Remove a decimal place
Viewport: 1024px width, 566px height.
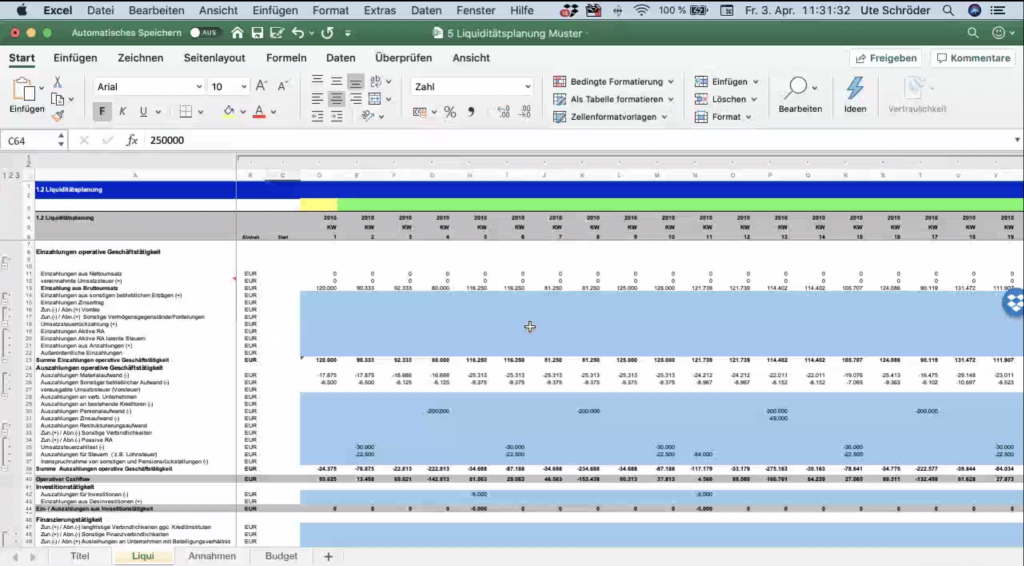point(524,112)
